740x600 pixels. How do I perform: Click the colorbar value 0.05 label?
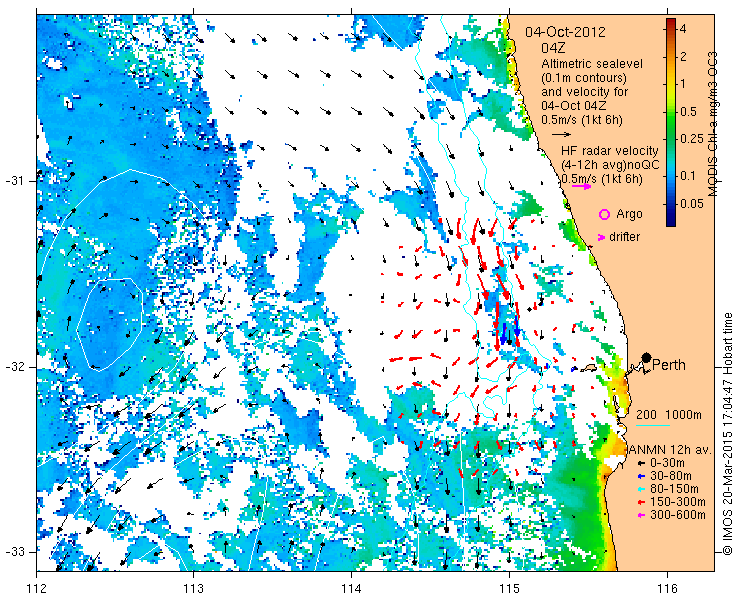coord(691,203)
